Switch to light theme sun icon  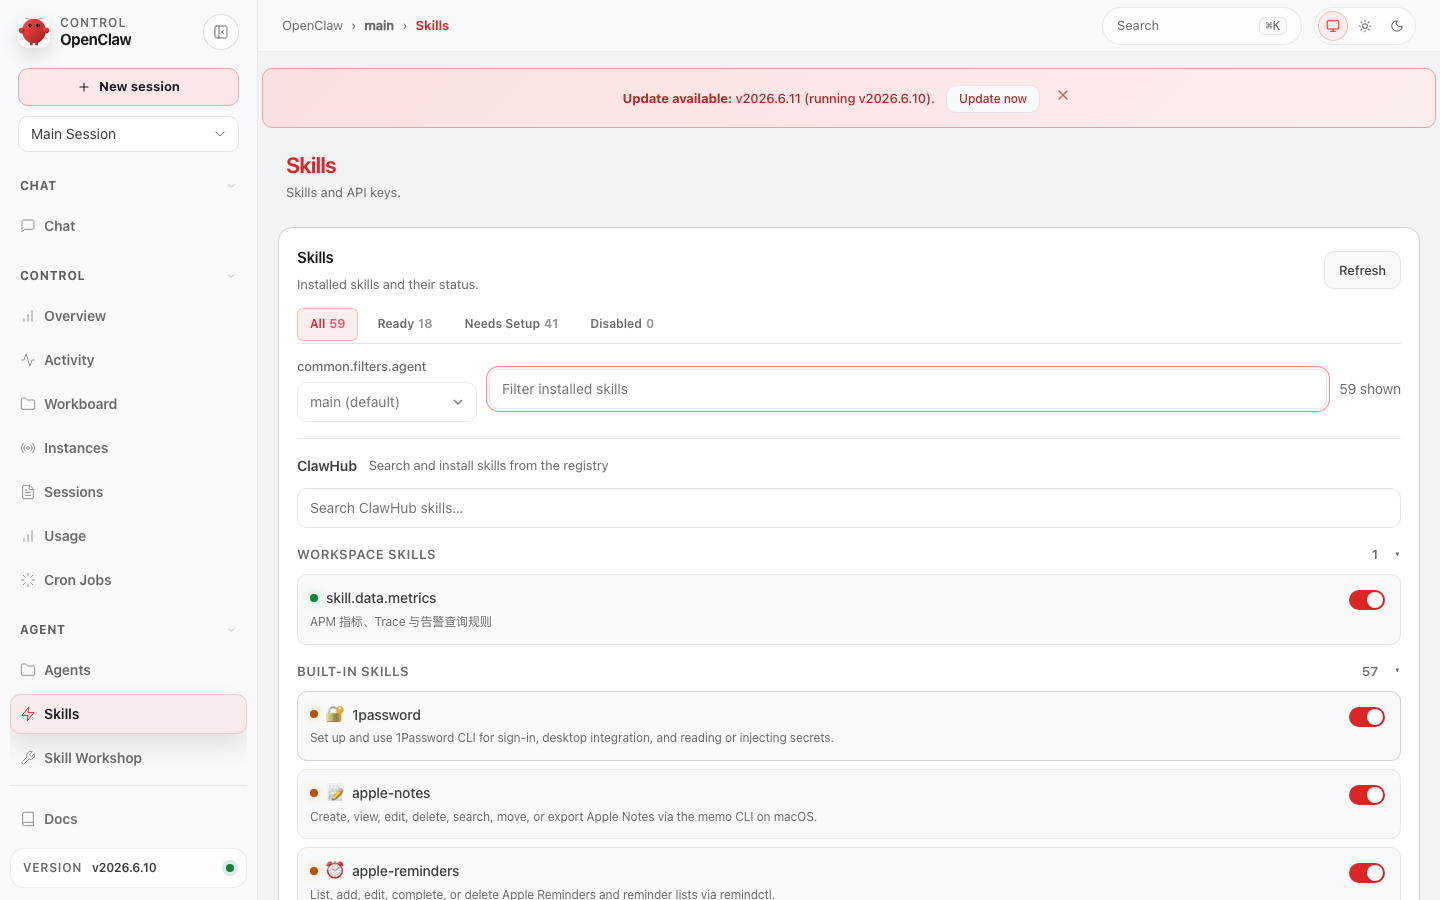click(x=1365, y=26)
